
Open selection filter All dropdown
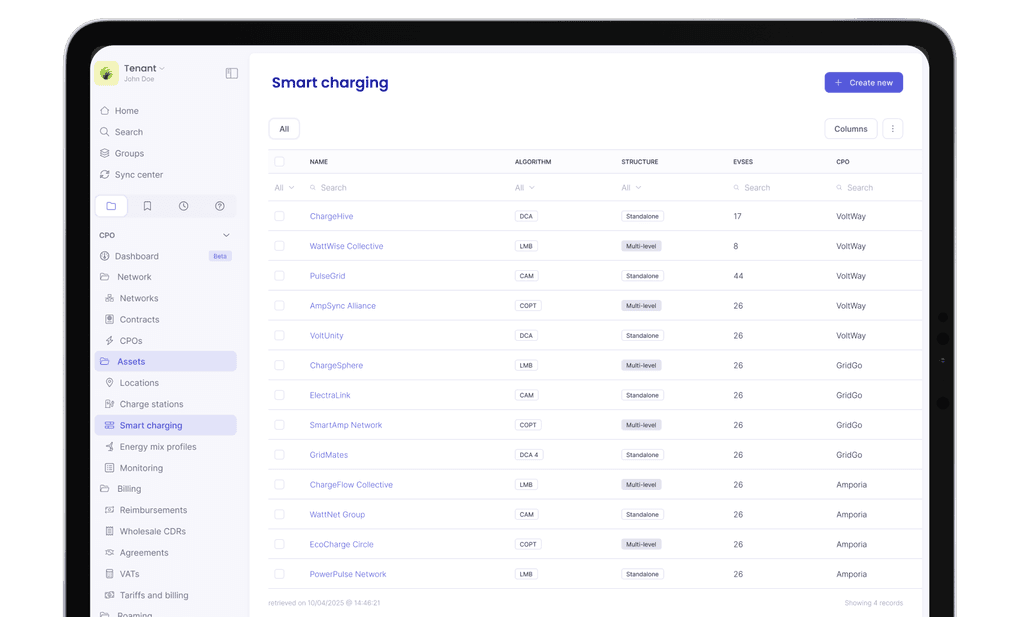(x=284, y=187)
